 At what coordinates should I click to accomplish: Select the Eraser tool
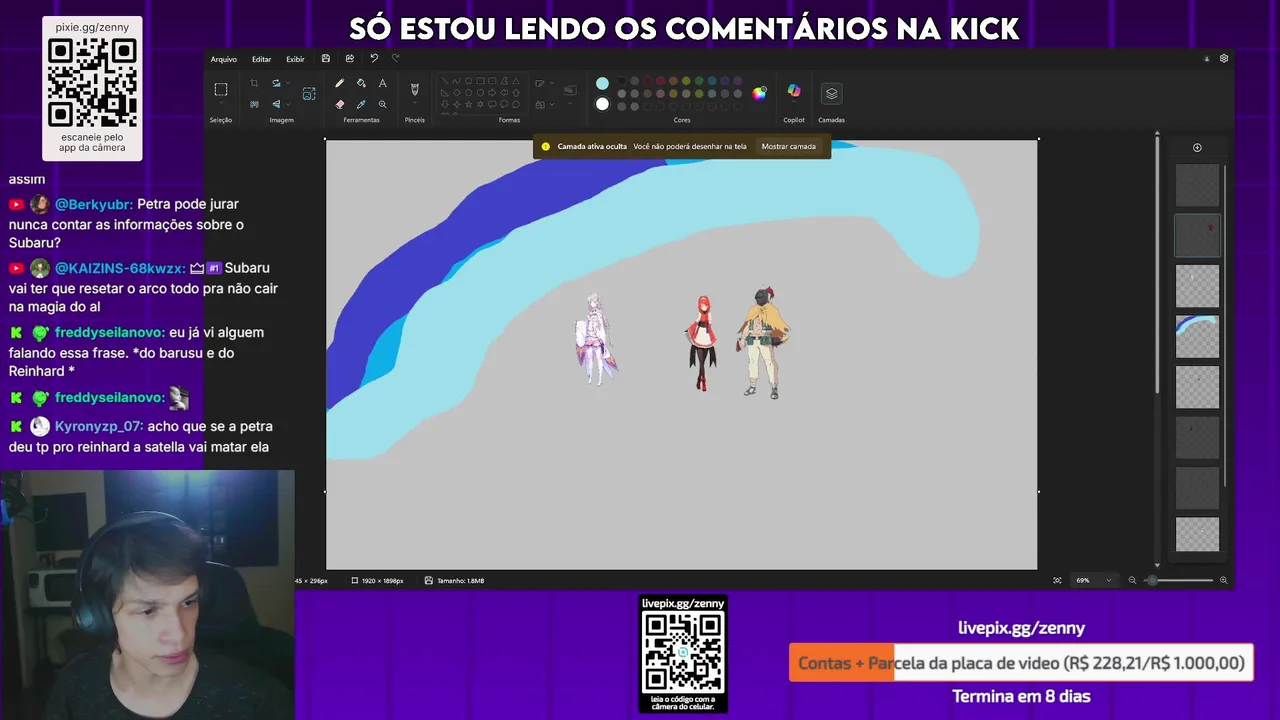(340, 104)
